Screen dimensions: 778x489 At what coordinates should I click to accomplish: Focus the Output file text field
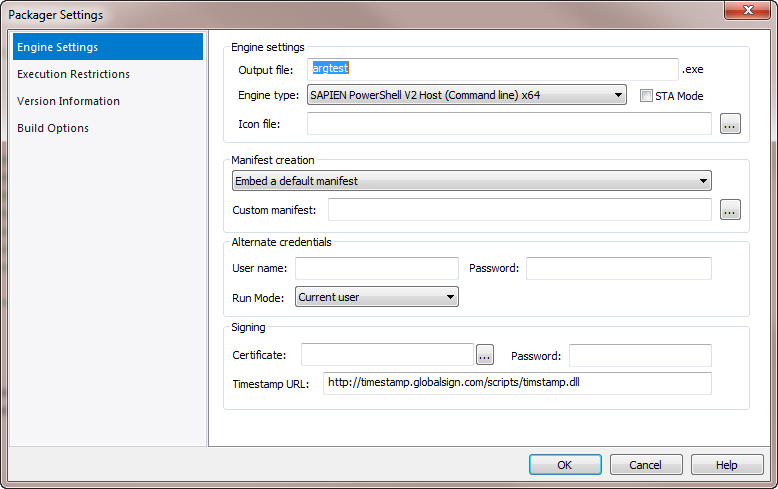[493, 69]
